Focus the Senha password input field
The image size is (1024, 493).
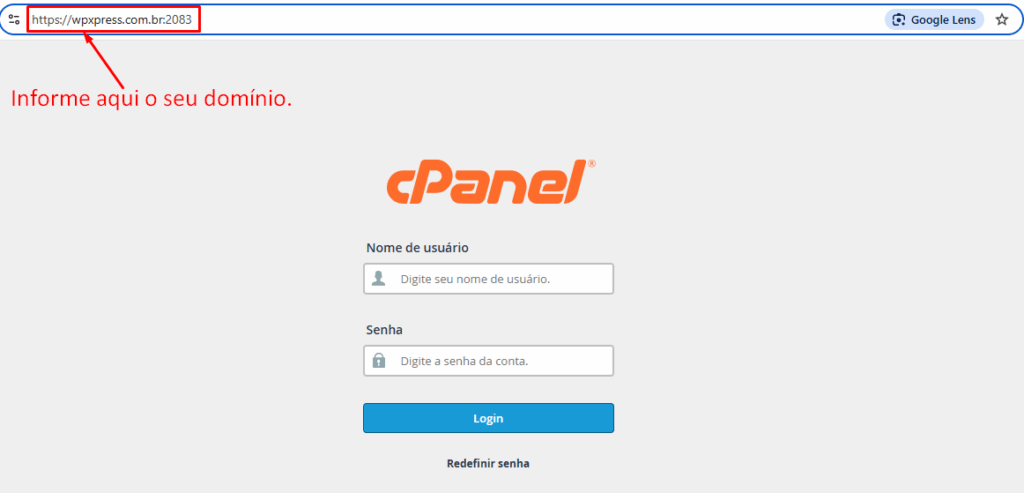(x=488, y=360)
